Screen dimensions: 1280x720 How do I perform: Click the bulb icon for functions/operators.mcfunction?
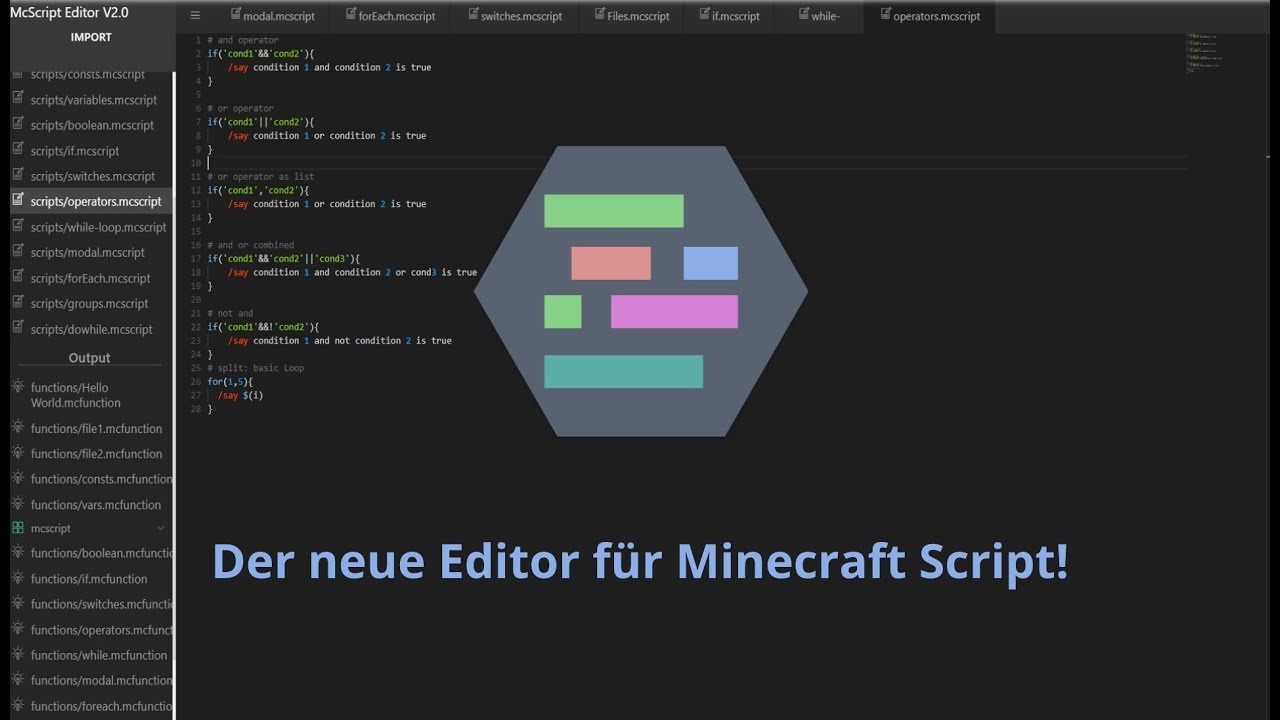(x=17, y=629)
